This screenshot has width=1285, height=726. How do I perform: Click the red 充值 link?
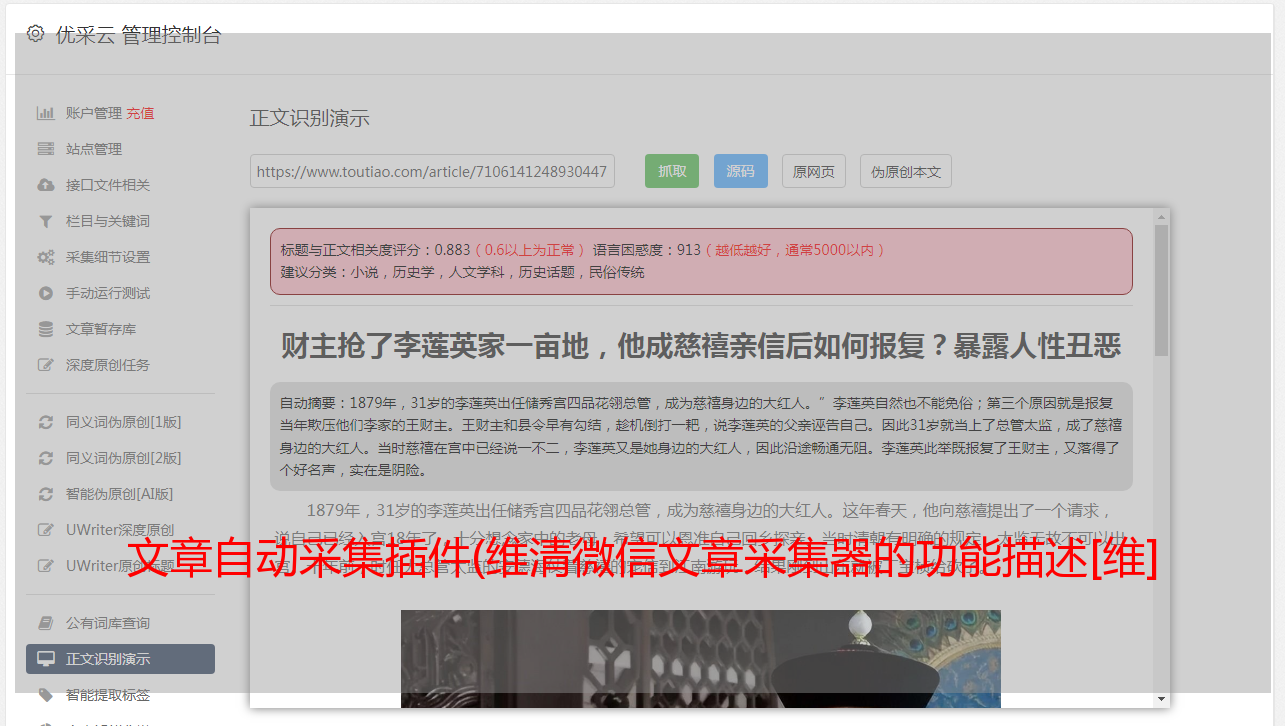click(x=140, y=113)
